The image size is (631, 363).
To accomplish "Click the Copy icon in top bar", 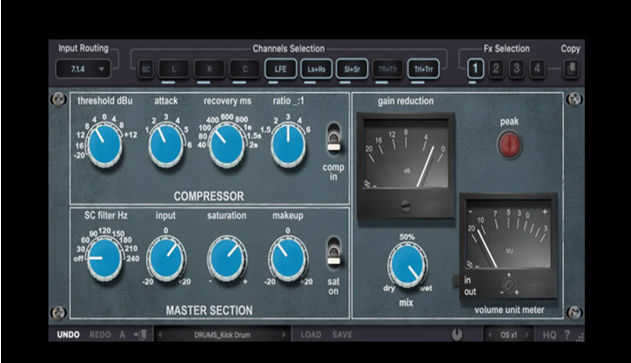I will [571, 69].
